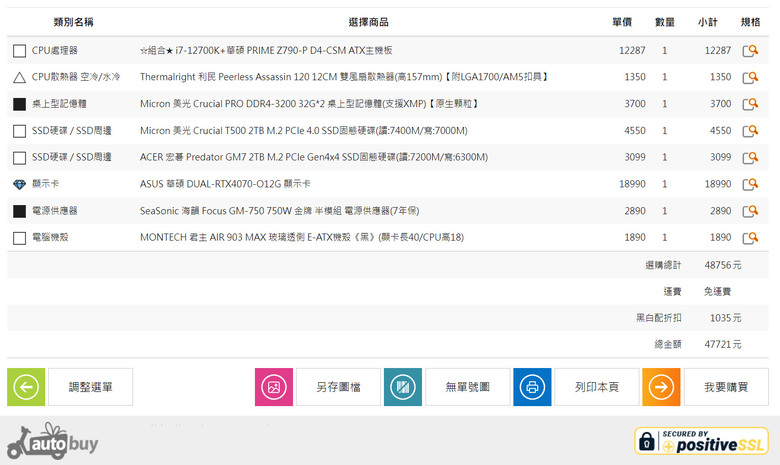This screenshot has height=465, width=780.
Task: Click the 選擇商品 column header
Action: click(x=369, y=22)
